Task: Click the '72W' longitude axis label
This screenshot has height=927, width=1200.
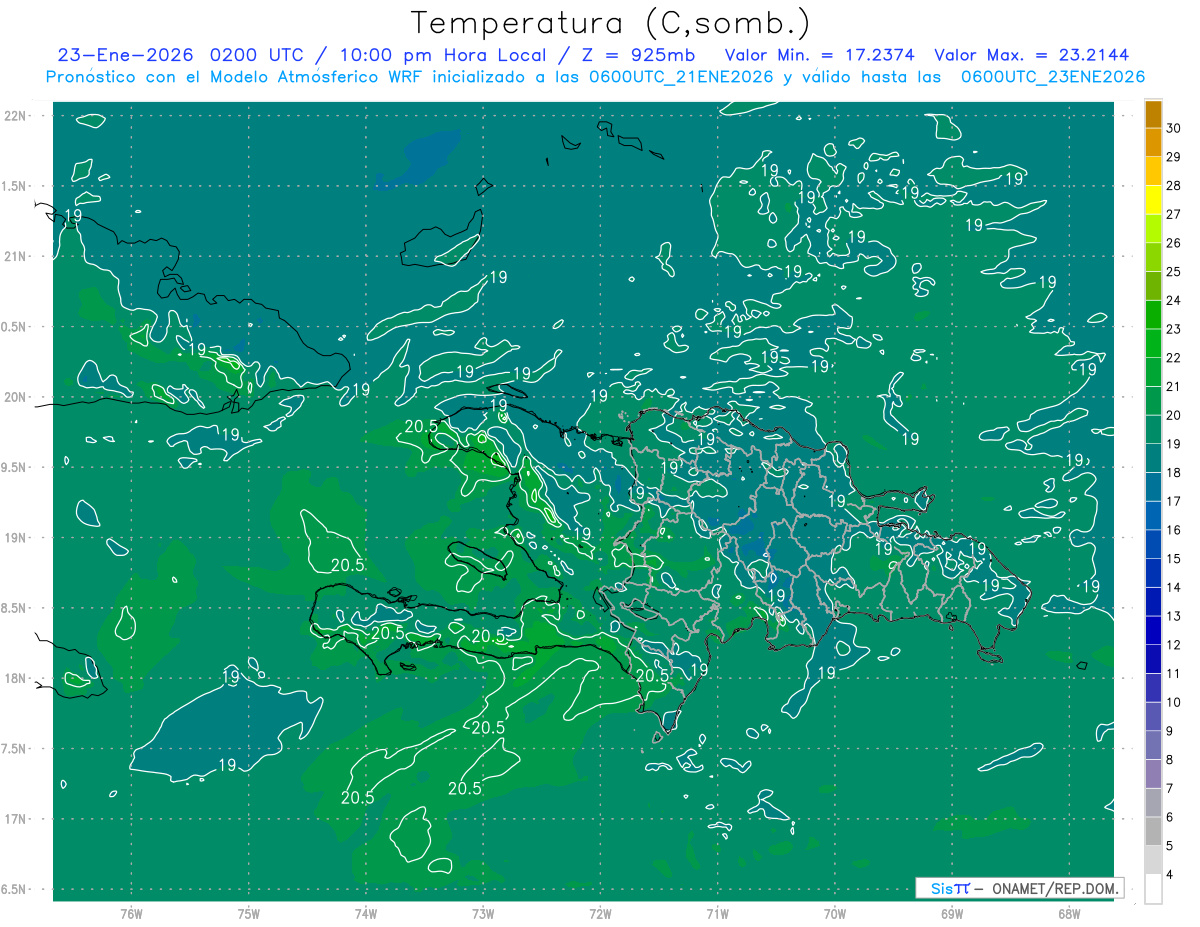Action: click(600, 914)
